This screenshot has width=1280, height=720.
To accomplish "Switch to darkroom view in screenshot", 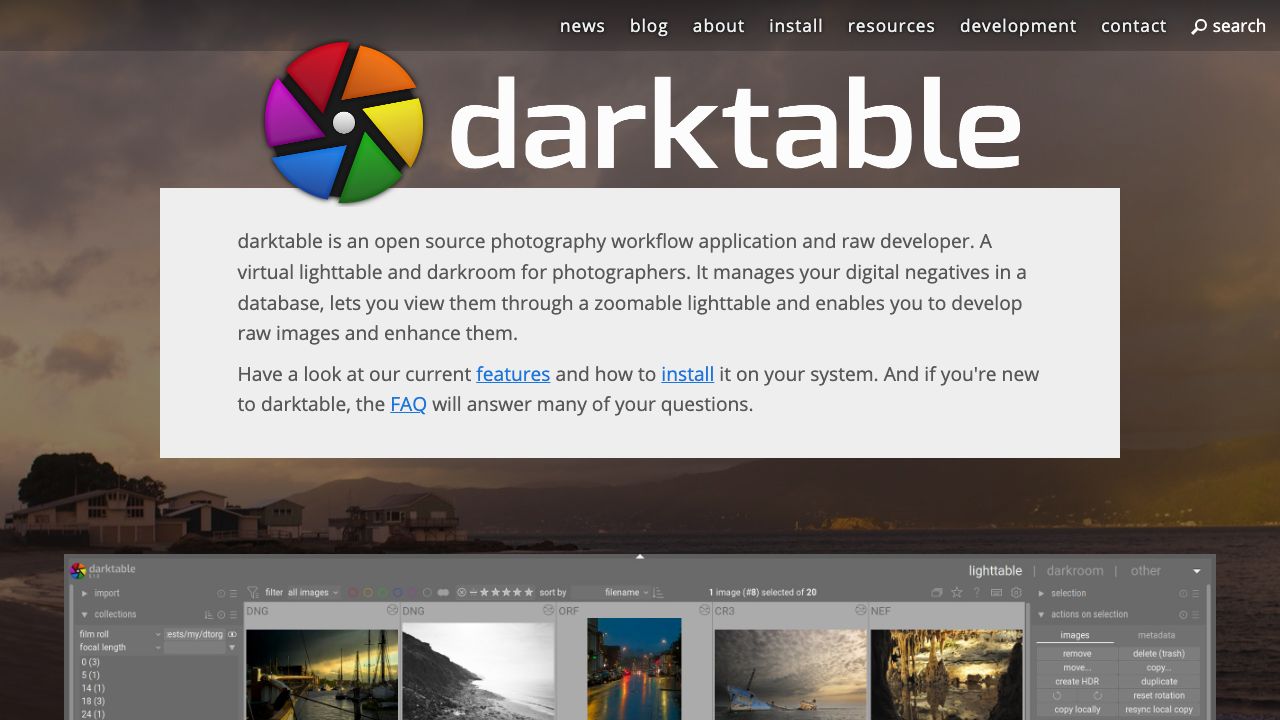I will [1075, 571].
